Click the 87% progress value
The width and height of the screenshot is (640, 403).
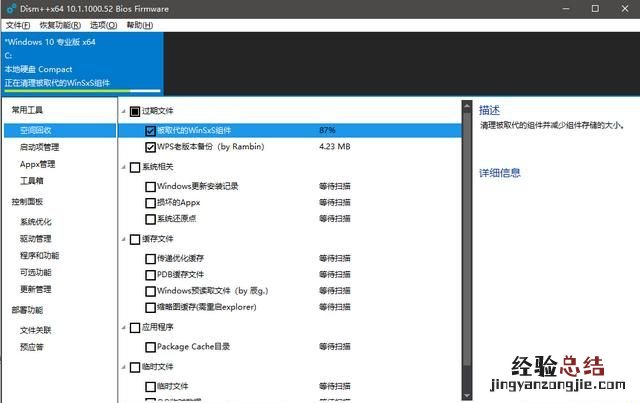point(327,130)
